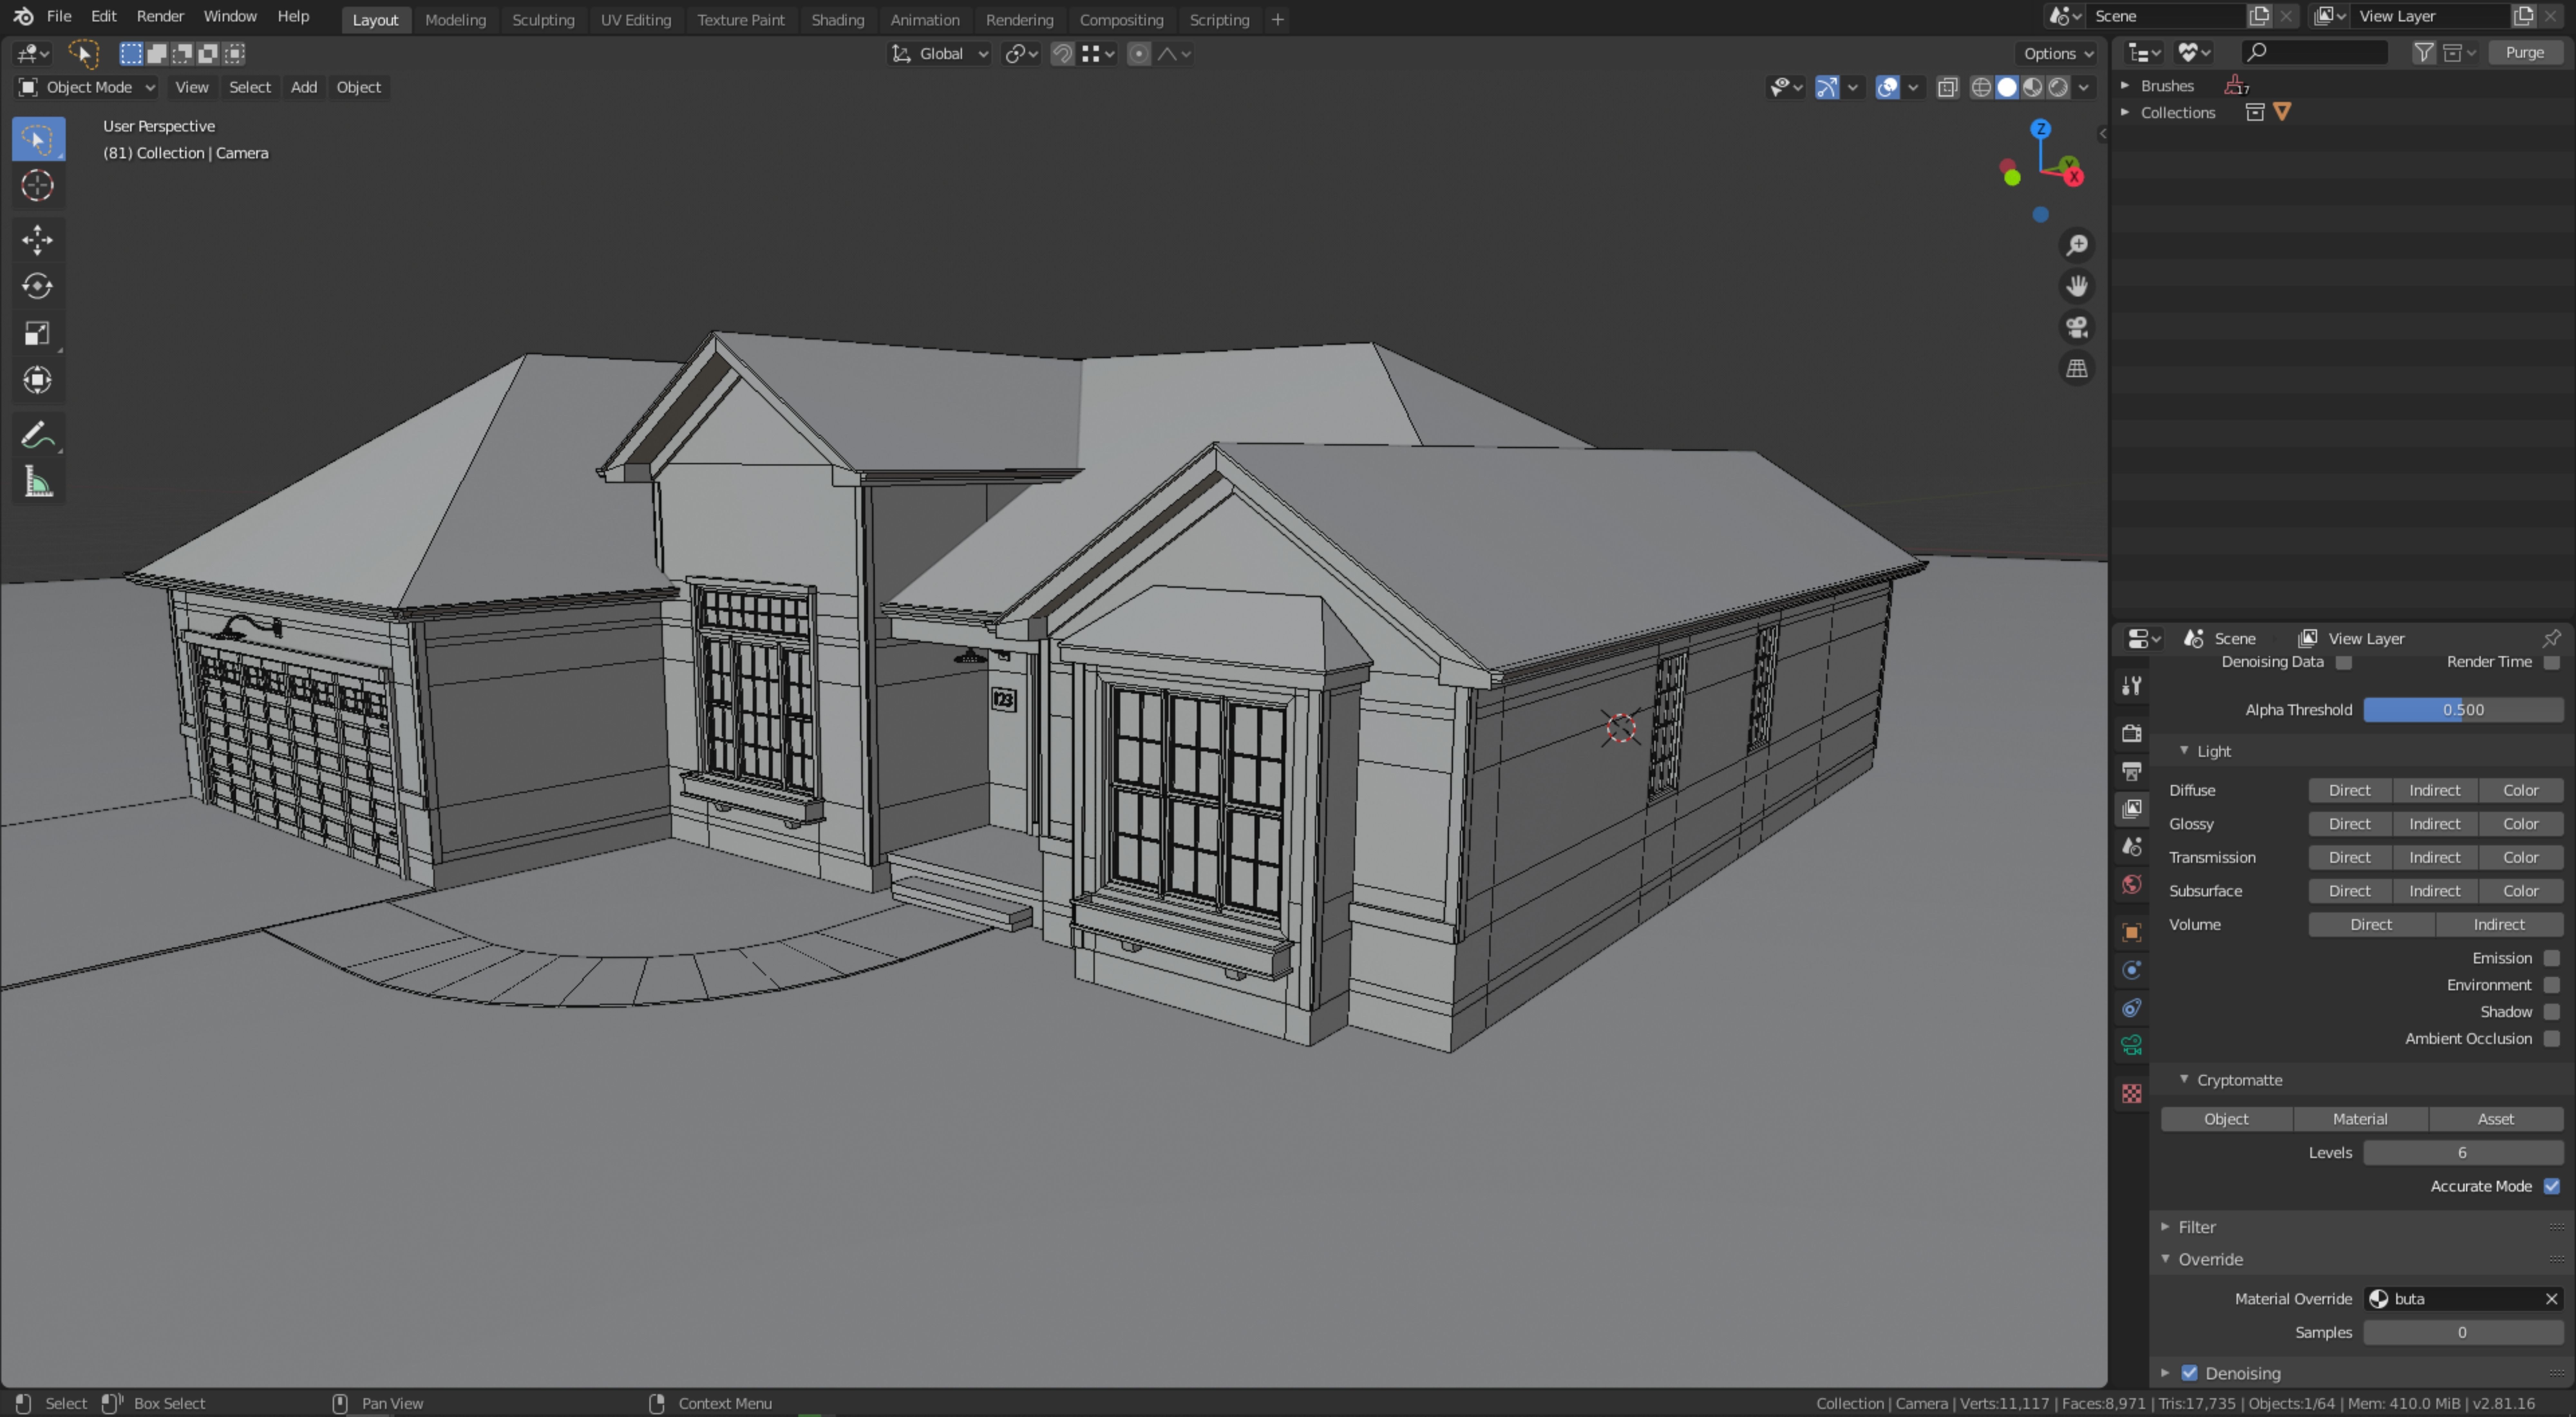Collapse the Light panel

tap(2184, 751)
